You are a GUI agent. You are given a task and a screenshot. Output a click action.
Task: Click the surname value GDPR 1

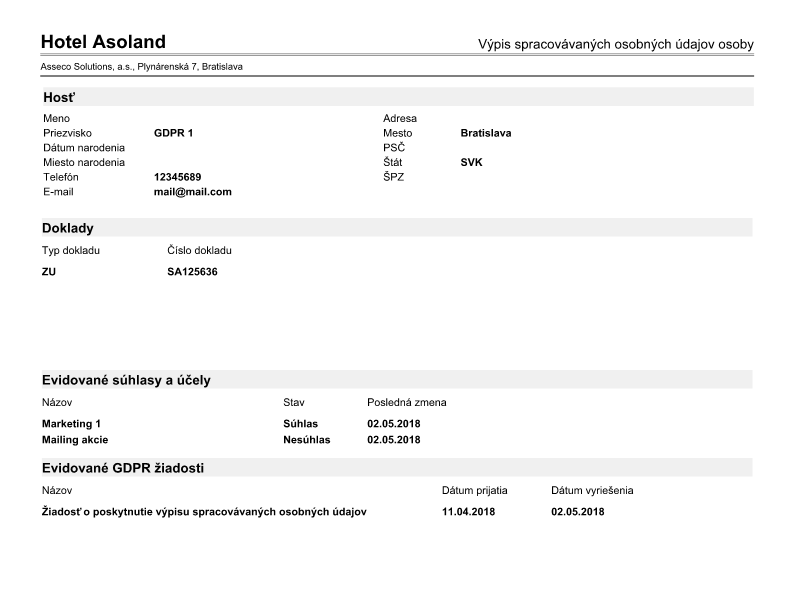coord(173,133)
